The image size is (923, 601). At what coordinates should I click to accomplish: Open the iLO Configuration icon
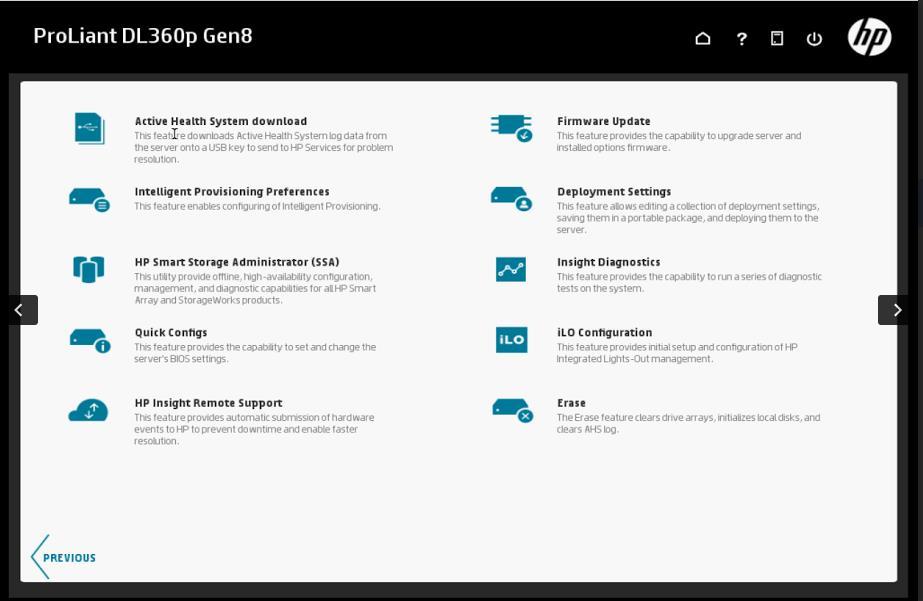point(511,340)
